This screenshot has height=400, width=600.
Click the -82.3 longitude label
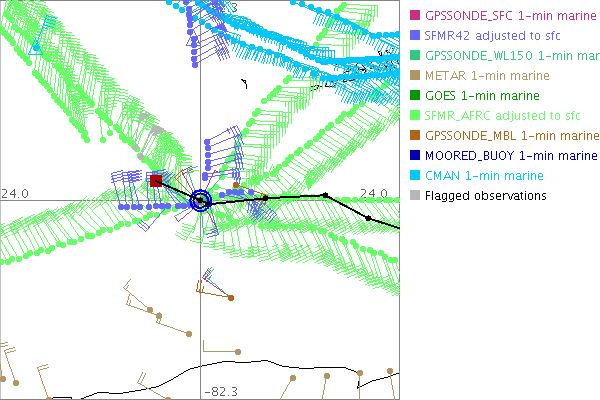click(x=219, y=392)
